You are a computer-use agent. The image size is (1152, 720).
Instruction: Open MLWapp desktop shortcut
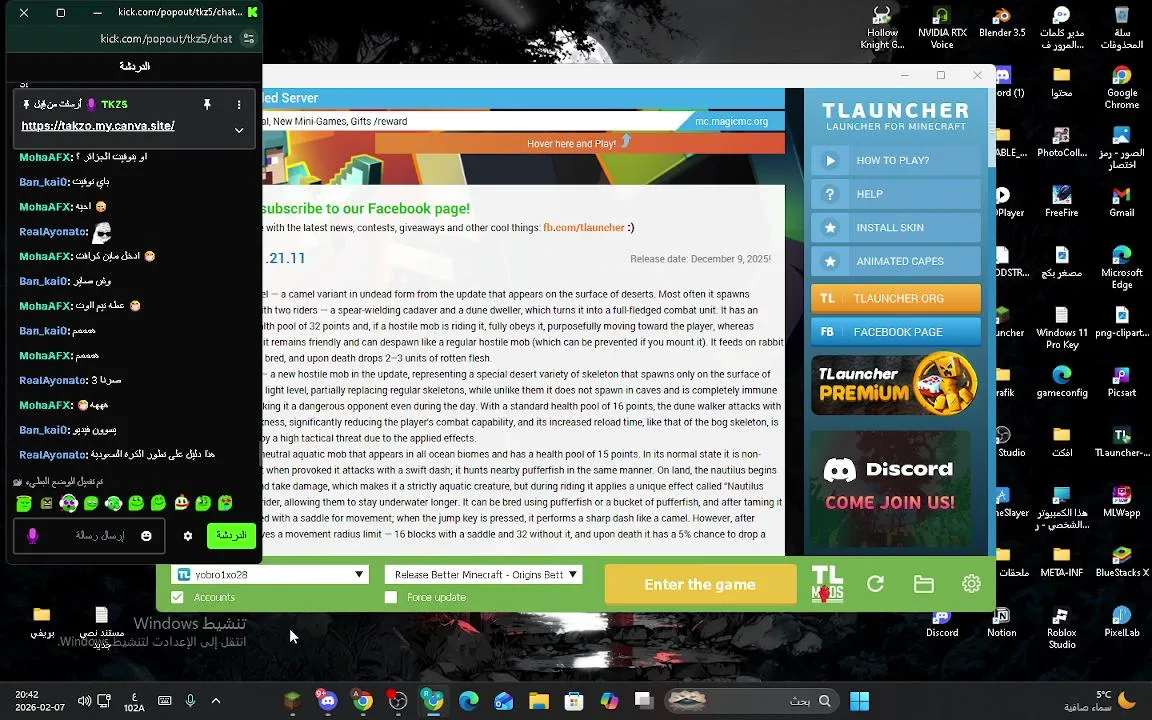tap(1122, 502)
